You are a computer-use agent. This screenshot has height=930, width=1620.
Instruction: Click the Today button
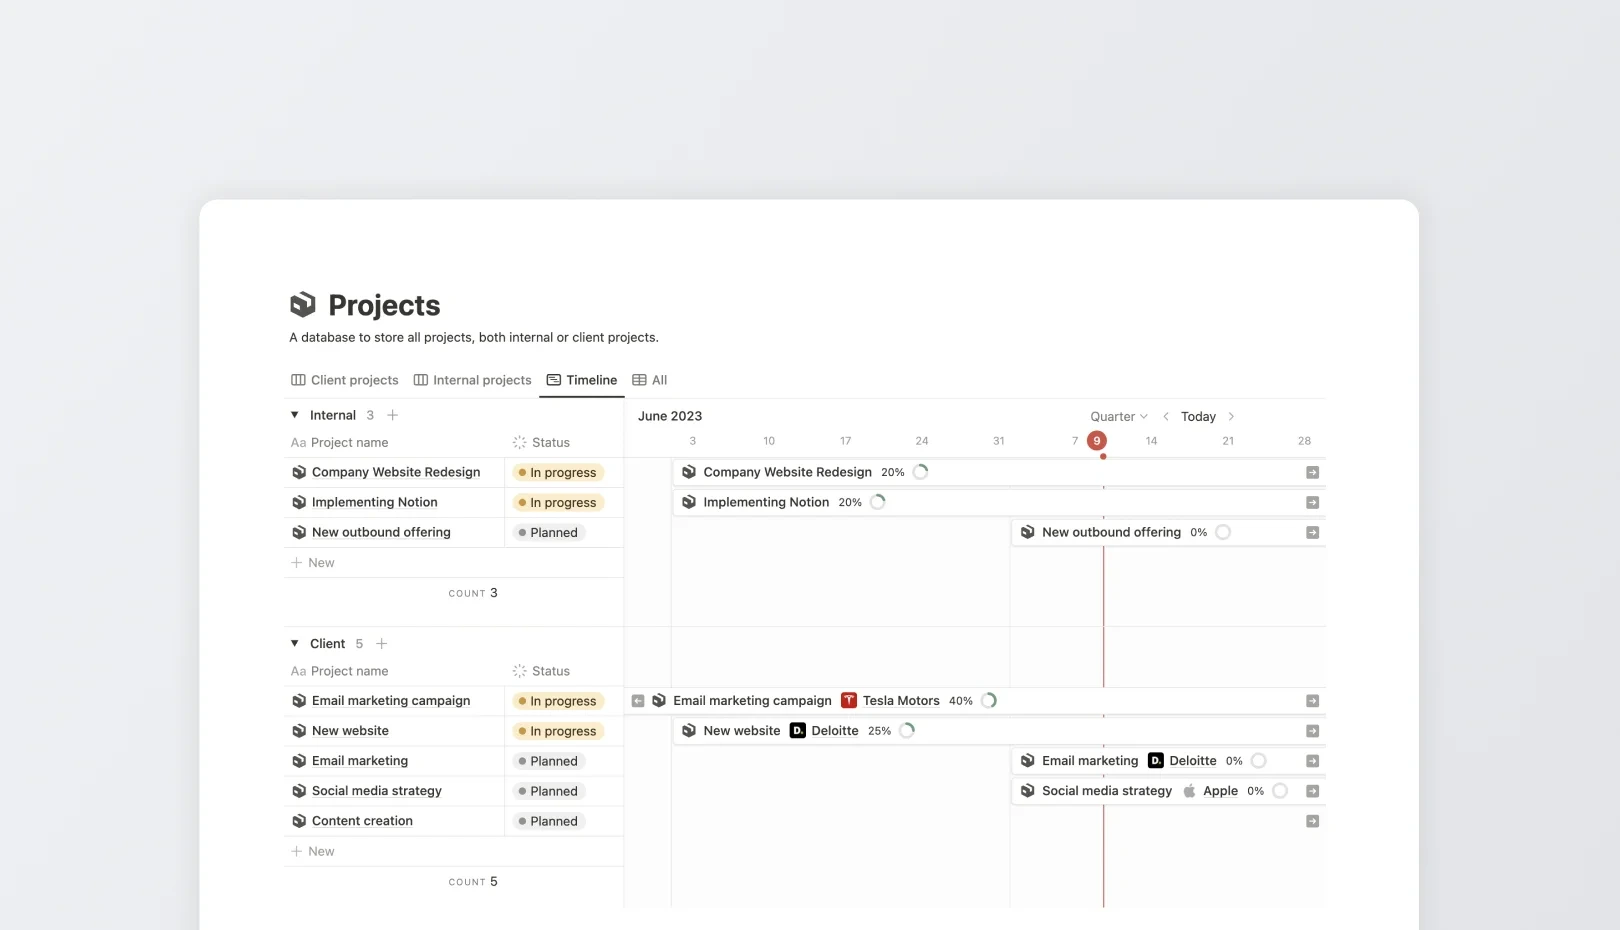pyautogui.click(x=1198, y=417)
